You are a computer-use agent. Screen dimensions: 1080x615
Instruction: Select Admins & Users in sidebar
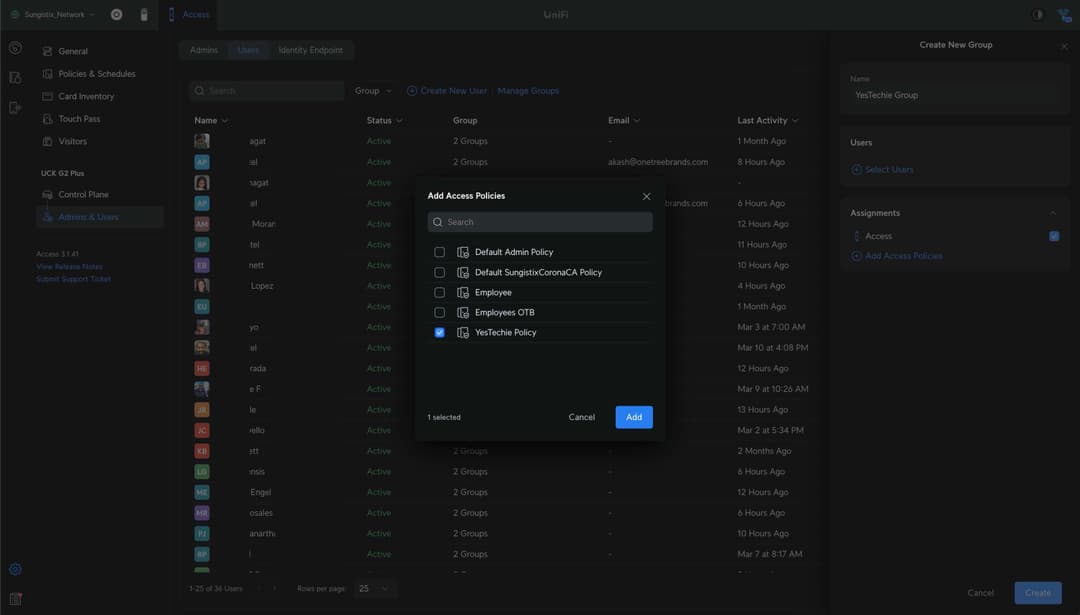pos(100,217)
